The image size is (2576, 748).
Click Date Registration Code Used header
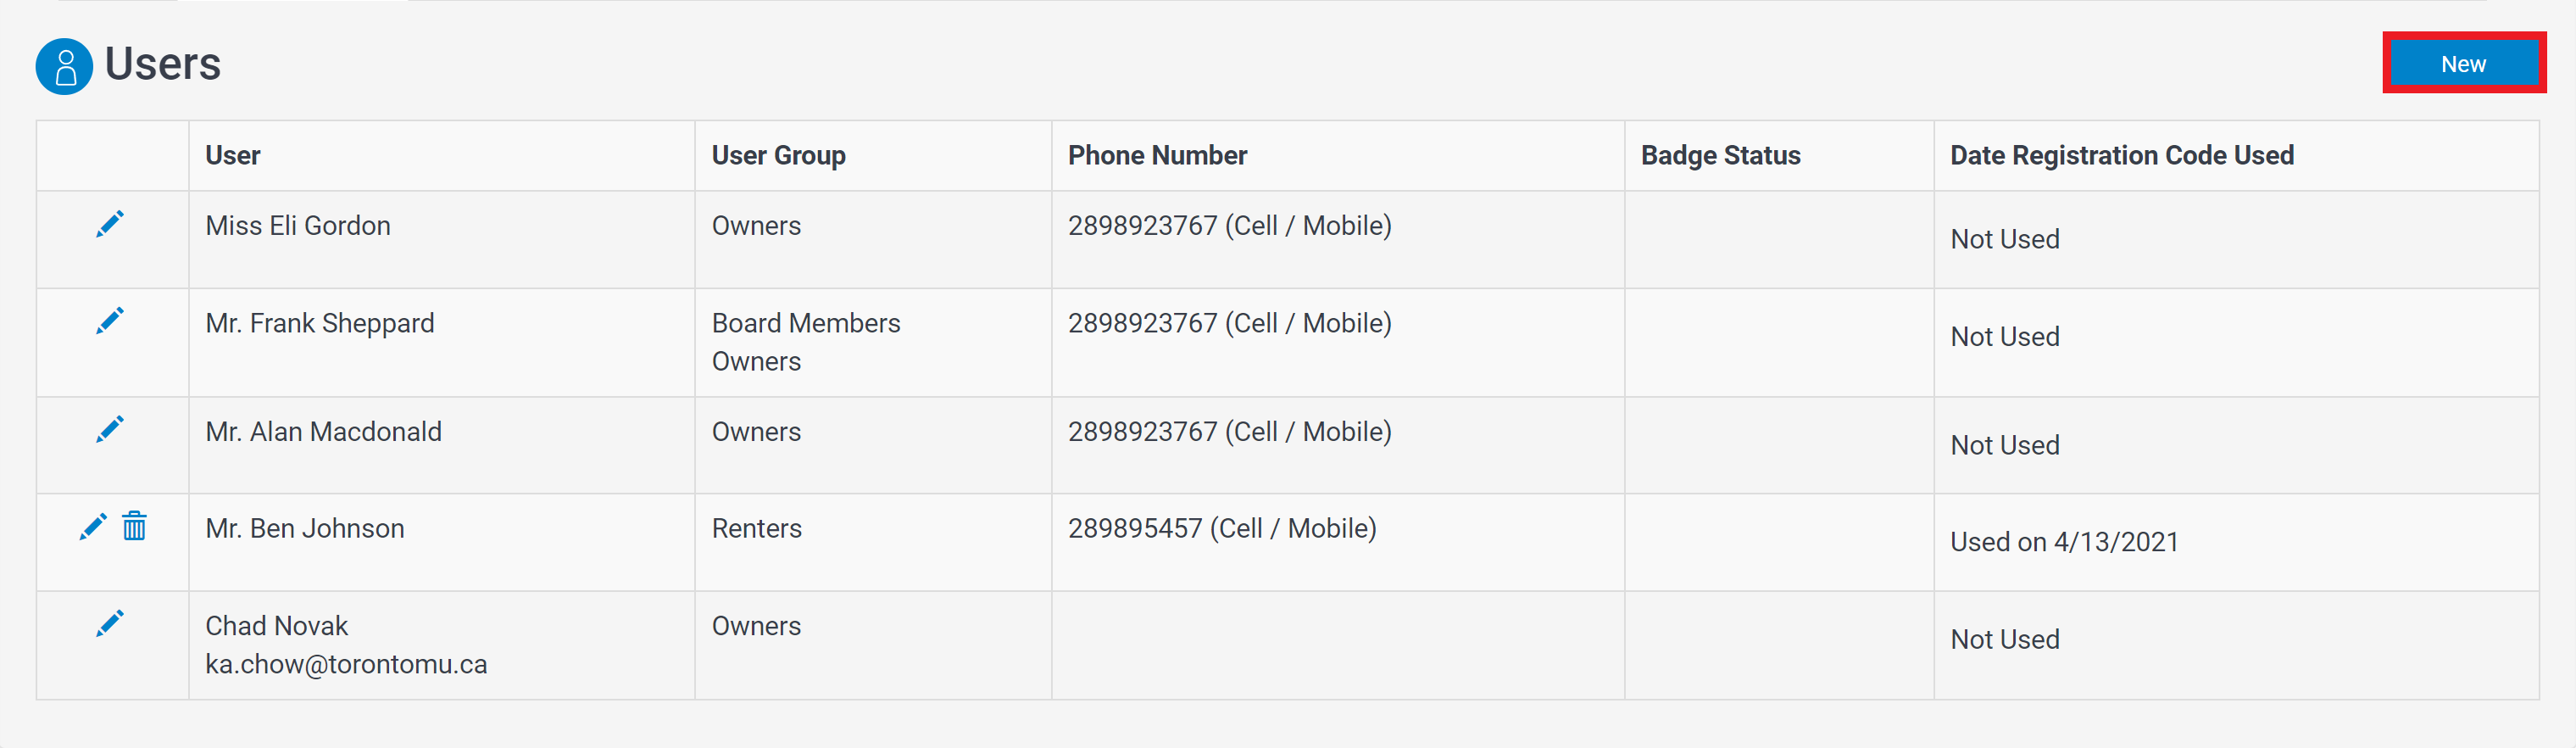click(x=2121, y=155)
